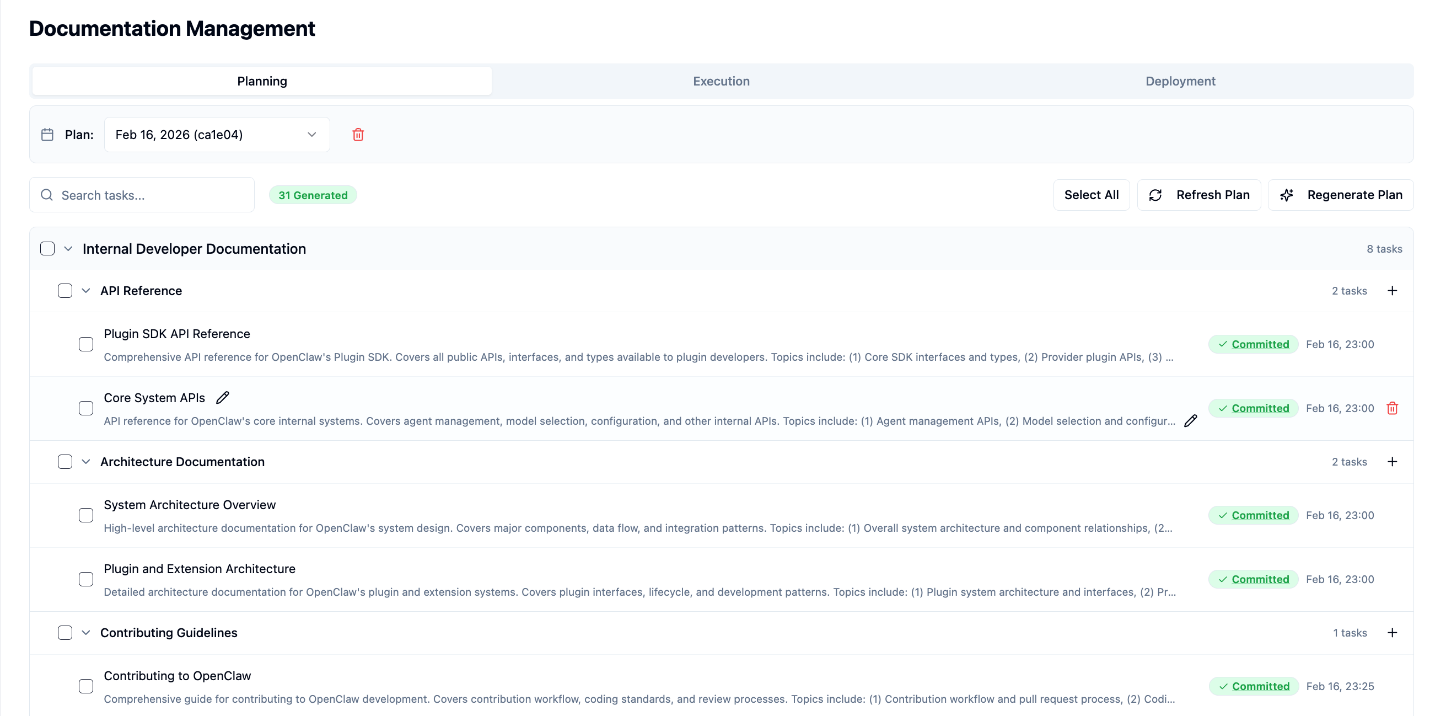Viewport: 1430px width, 716px height.
Task: Check the Internal Developer Documentation checkbox
Action: coord(47,249)
